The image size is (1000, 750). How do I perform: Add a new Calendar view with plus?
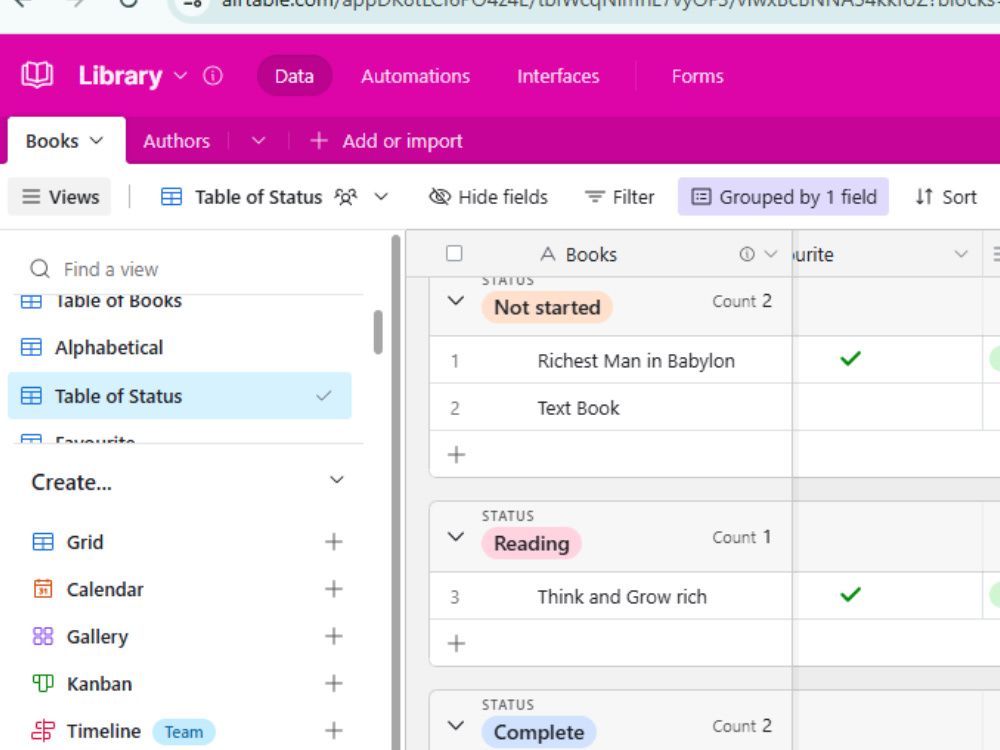(334, 589)
